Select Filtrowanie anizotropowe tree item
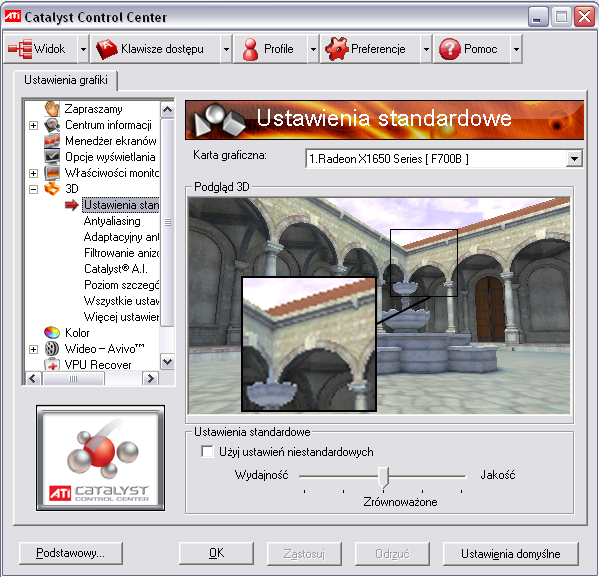Viewport: 599px width, 577px height. (x=121, y=253)
